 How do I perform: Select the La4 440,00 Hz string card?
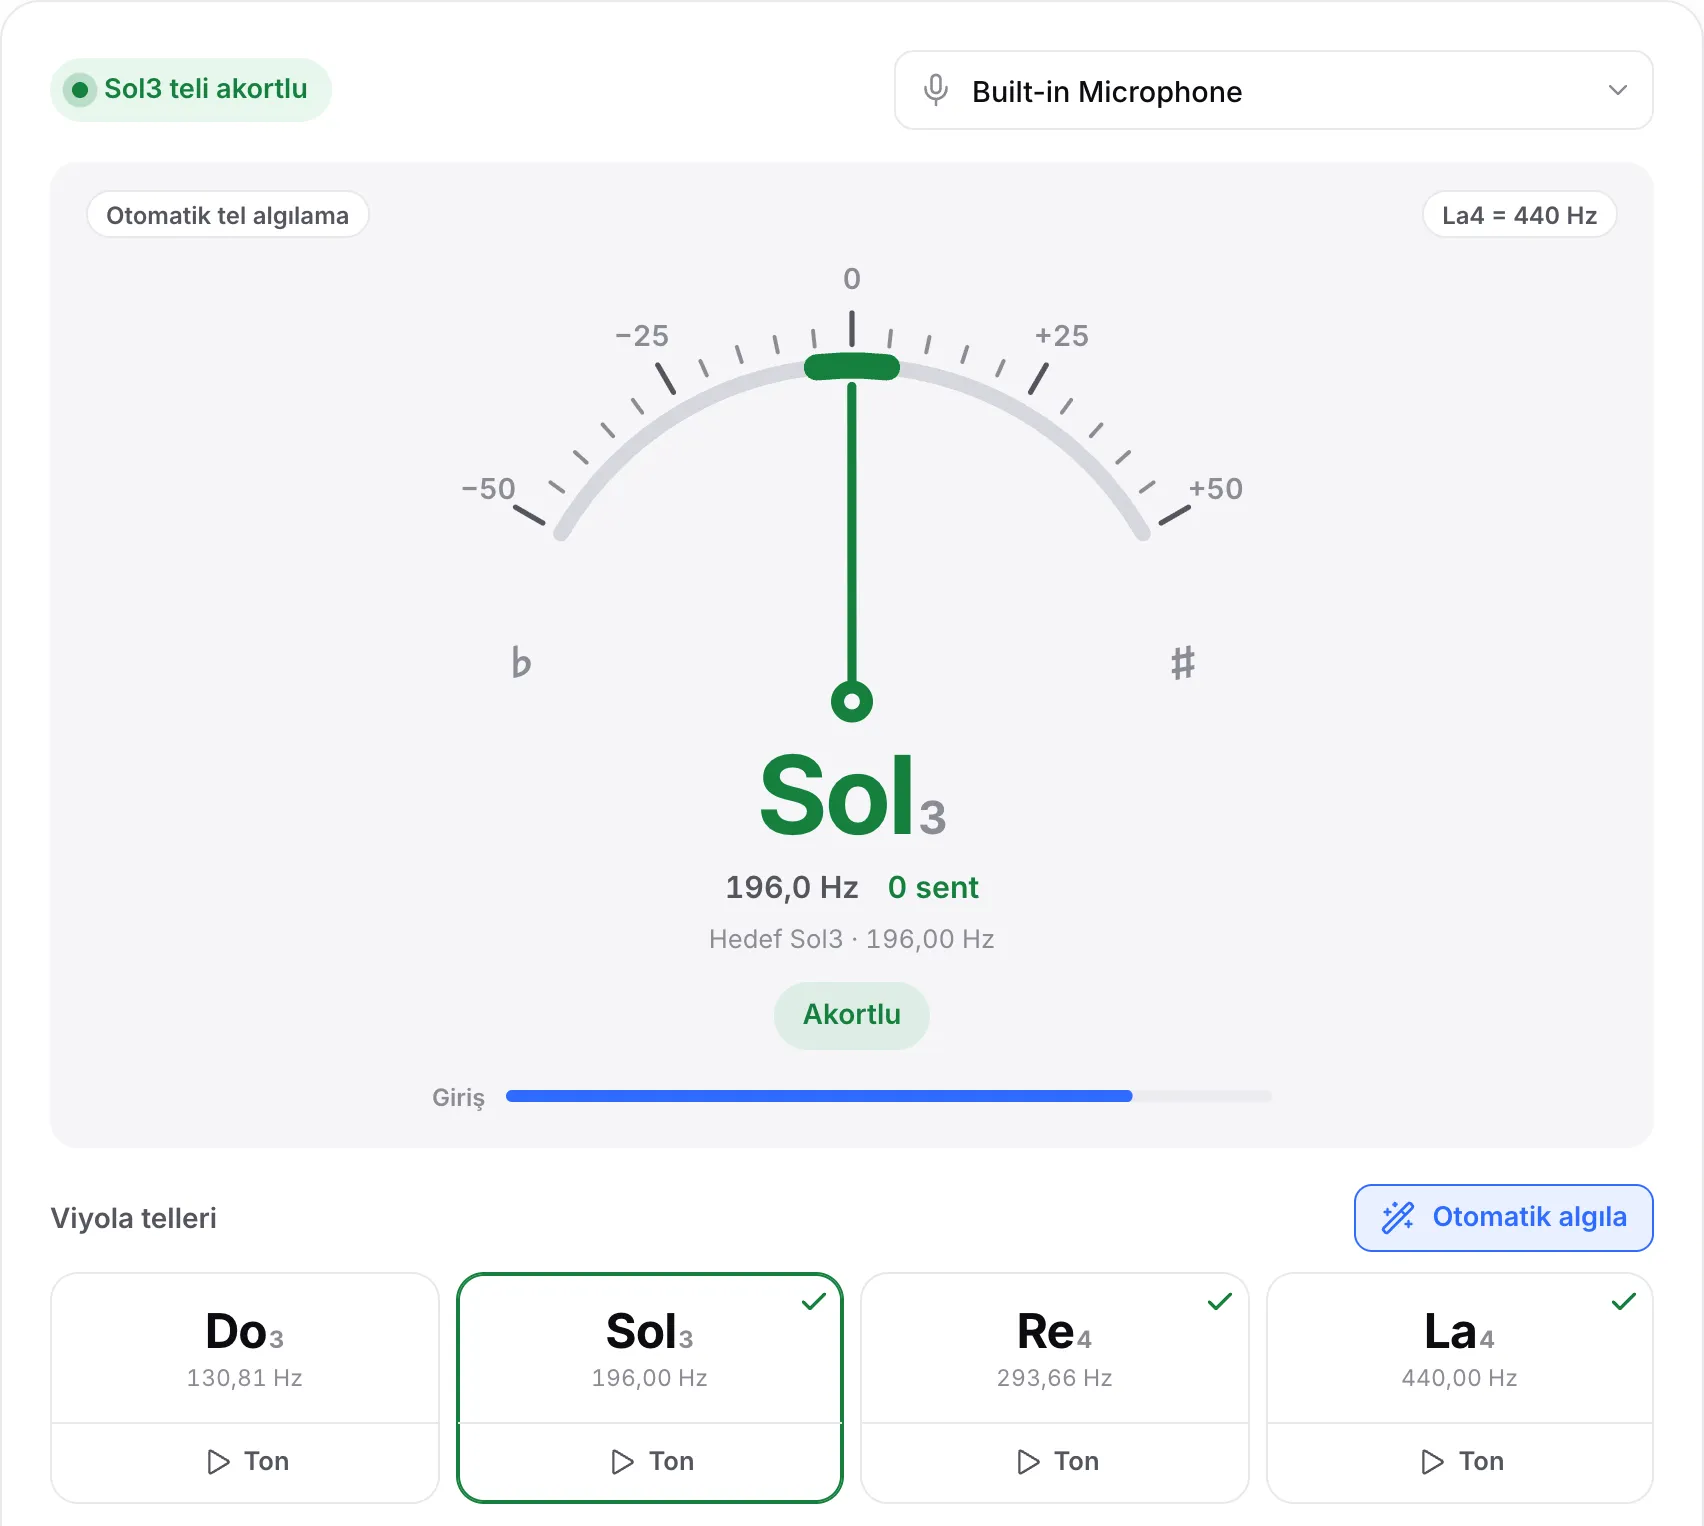click(x=1460, y=1348)
